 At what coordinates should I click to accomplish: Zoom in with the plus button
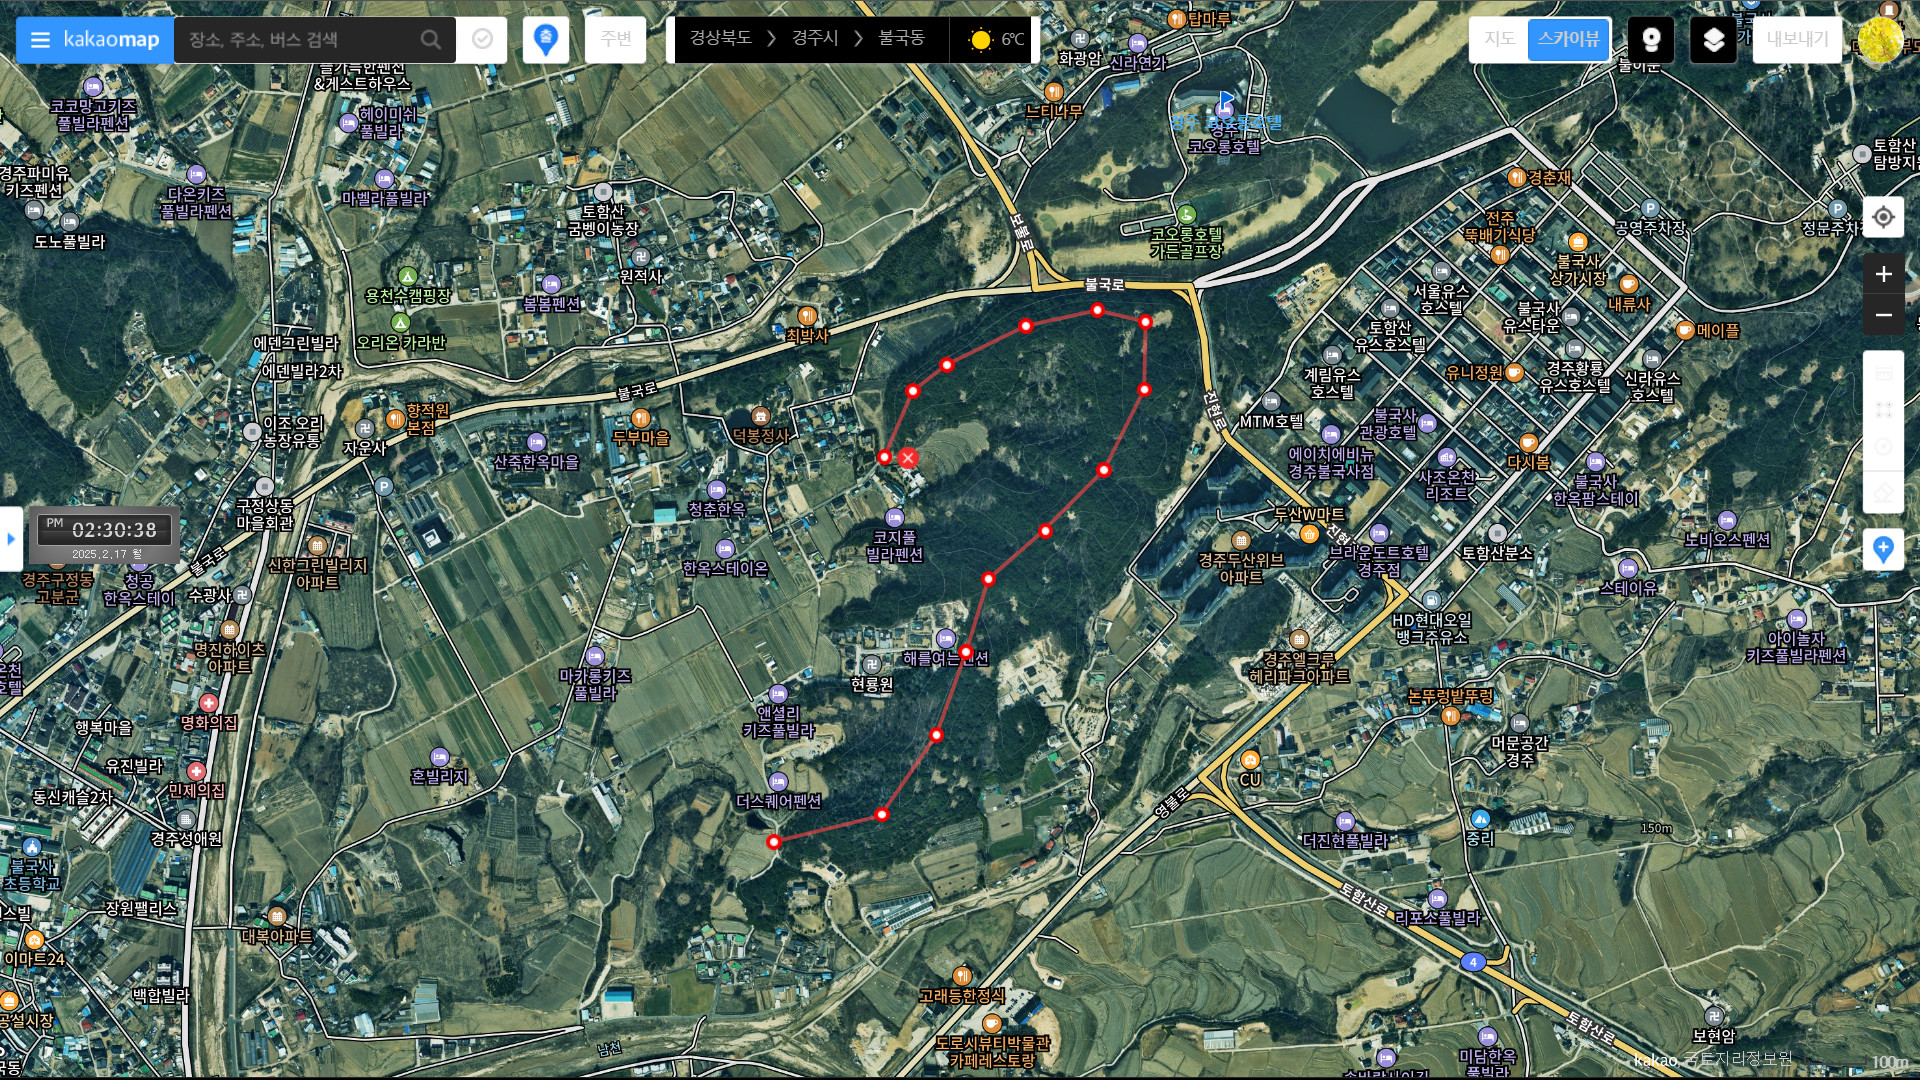(1883, 274)
